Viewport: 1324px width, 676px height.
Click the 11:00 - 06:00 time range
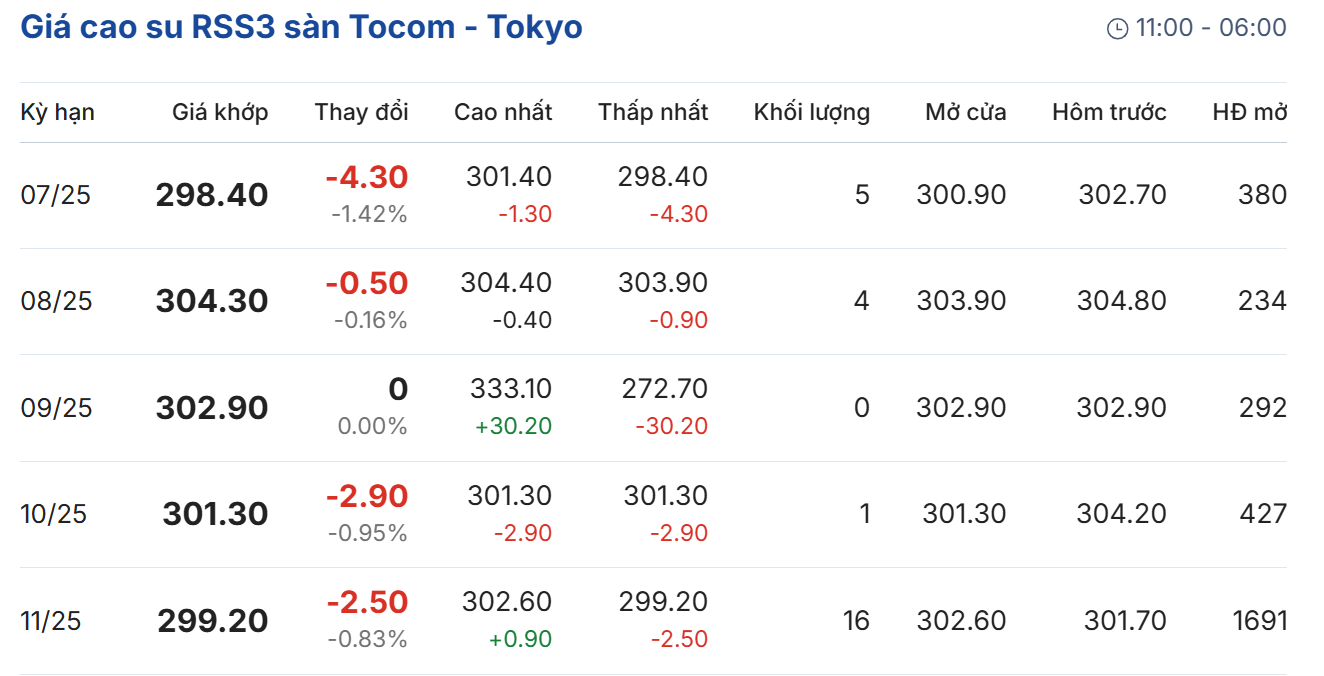(1210, 28)
